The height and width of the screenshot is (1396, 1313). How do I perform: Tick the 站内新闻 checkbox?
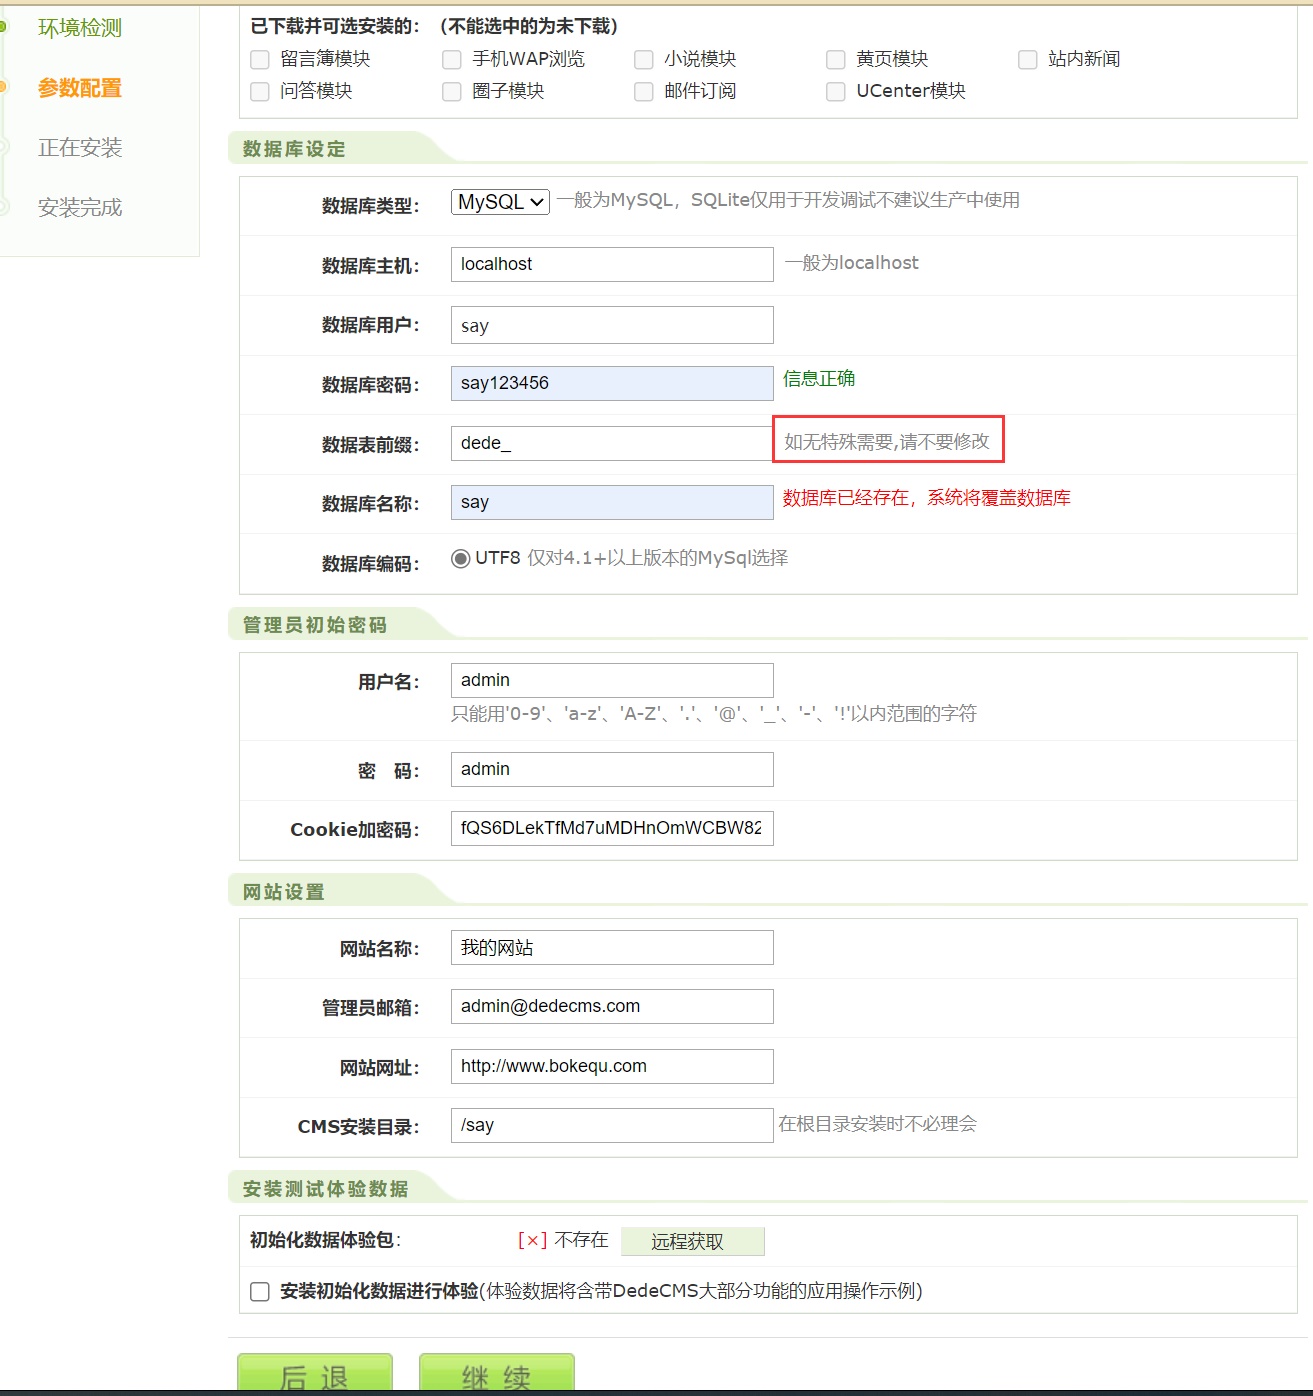tap(1028, 60)
